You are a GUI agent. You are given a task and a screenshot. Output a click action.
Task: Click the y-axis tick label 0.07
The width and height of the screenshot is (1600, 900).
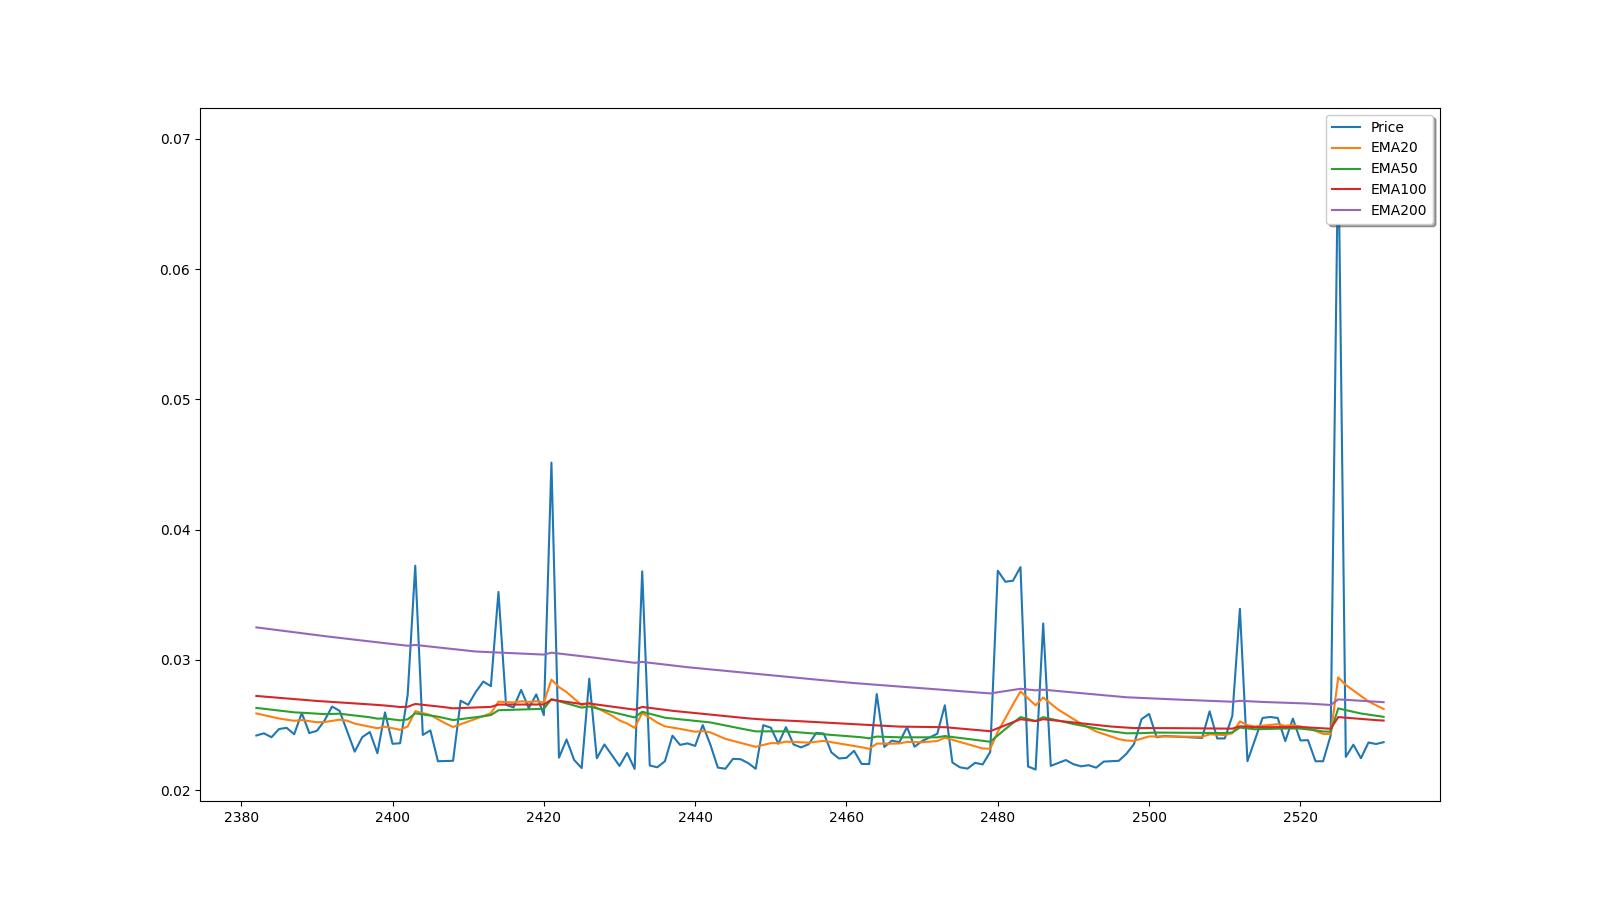tap(175, 140)
